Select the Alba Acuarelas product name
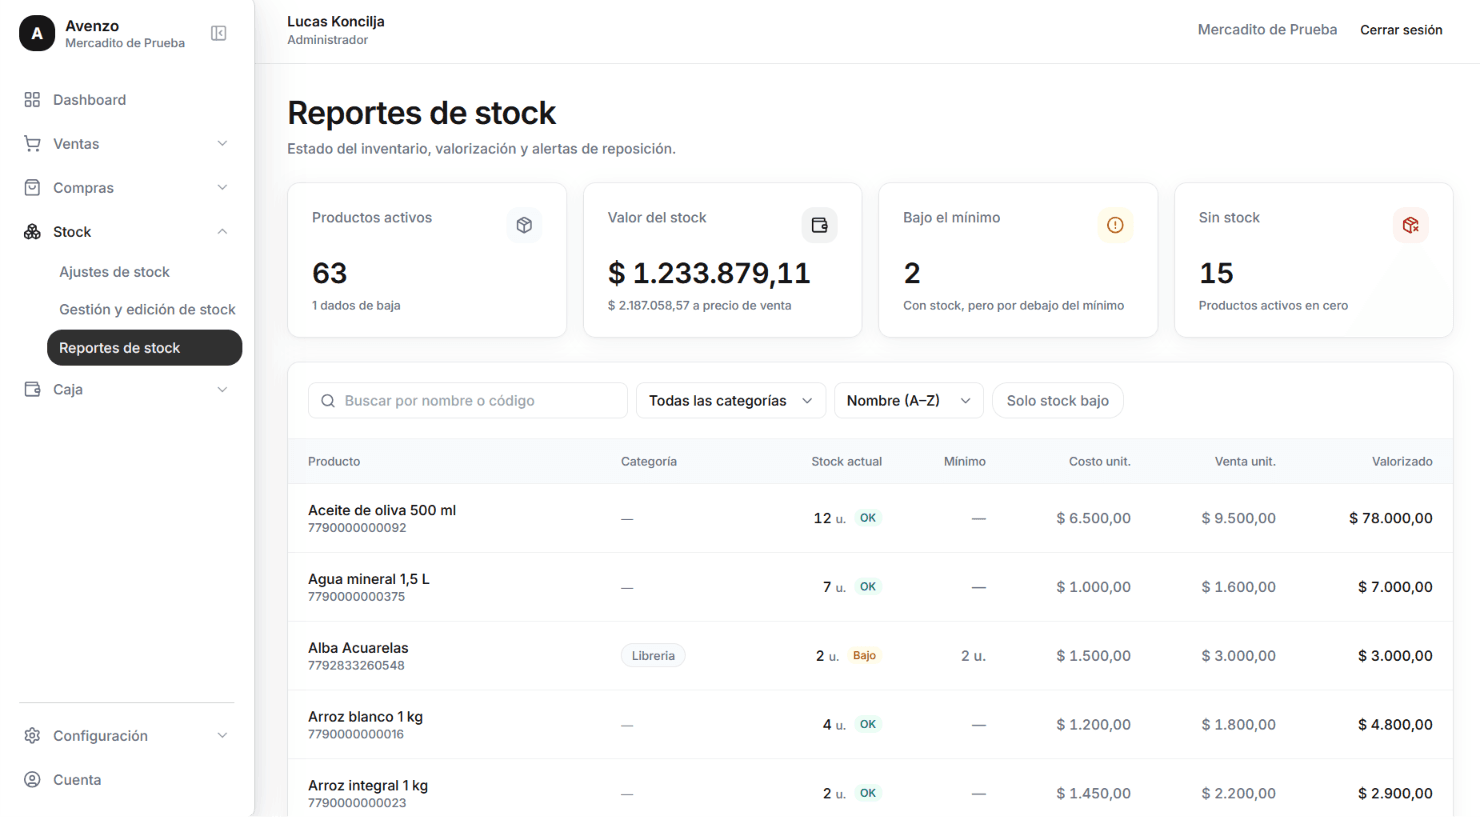1480x817 pixels. (358, 648)
